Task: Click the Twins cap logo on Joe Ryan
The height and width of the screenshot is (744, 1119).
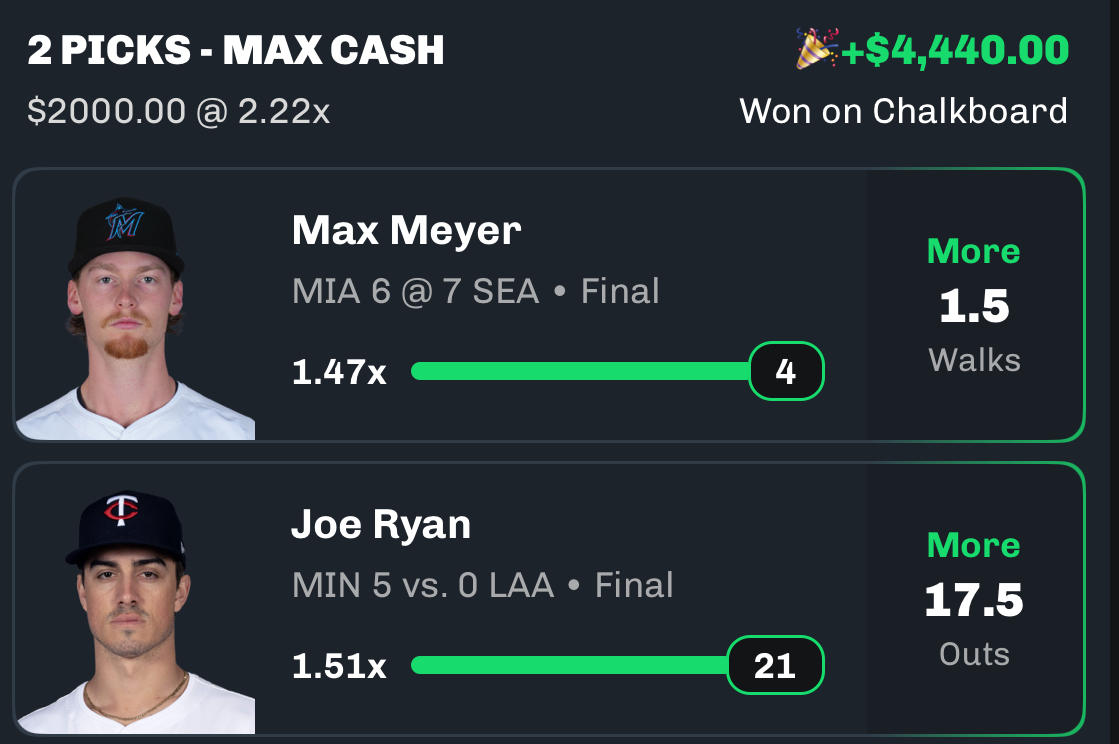Action: tap(121, 509)
